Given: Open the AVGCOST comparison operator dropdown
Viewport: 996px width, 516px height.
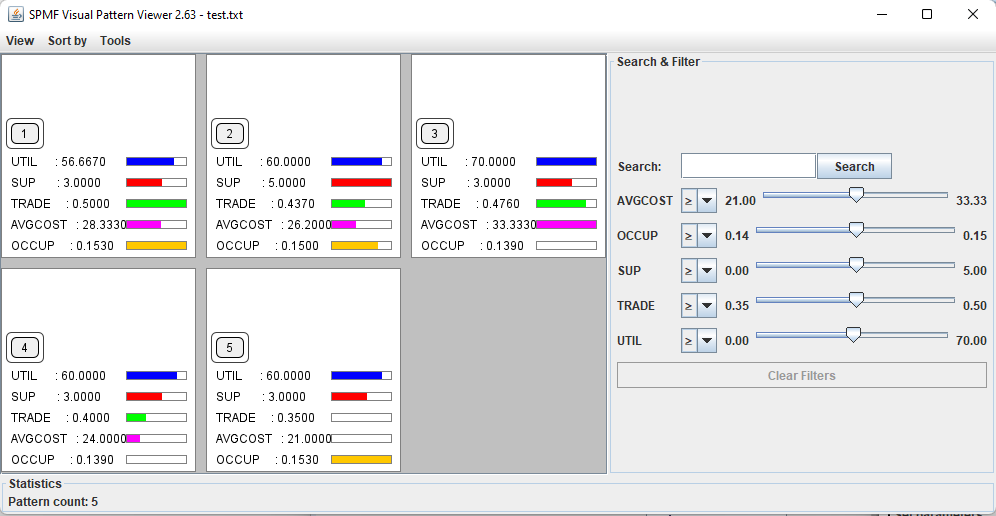Looking at the screenshot, I should 698,200.
